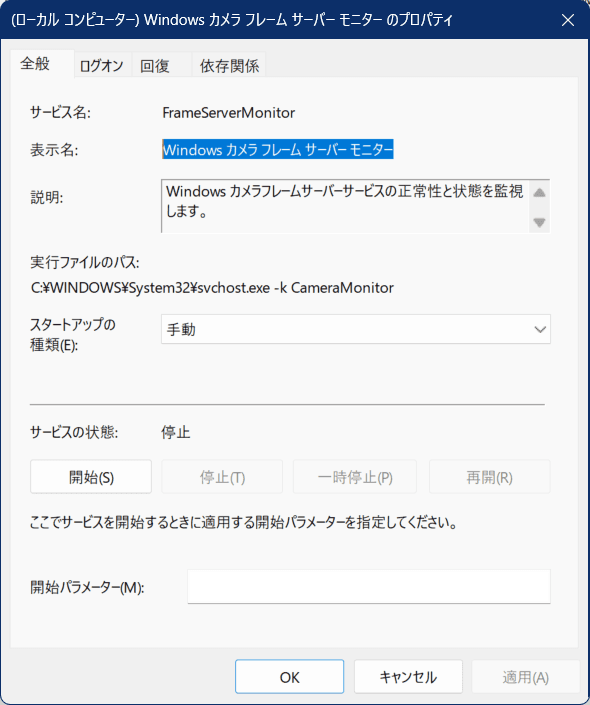Click the 実行ファイルのパス: label
This screenshot has width=590, height=705.
click(x=85, y=262)
